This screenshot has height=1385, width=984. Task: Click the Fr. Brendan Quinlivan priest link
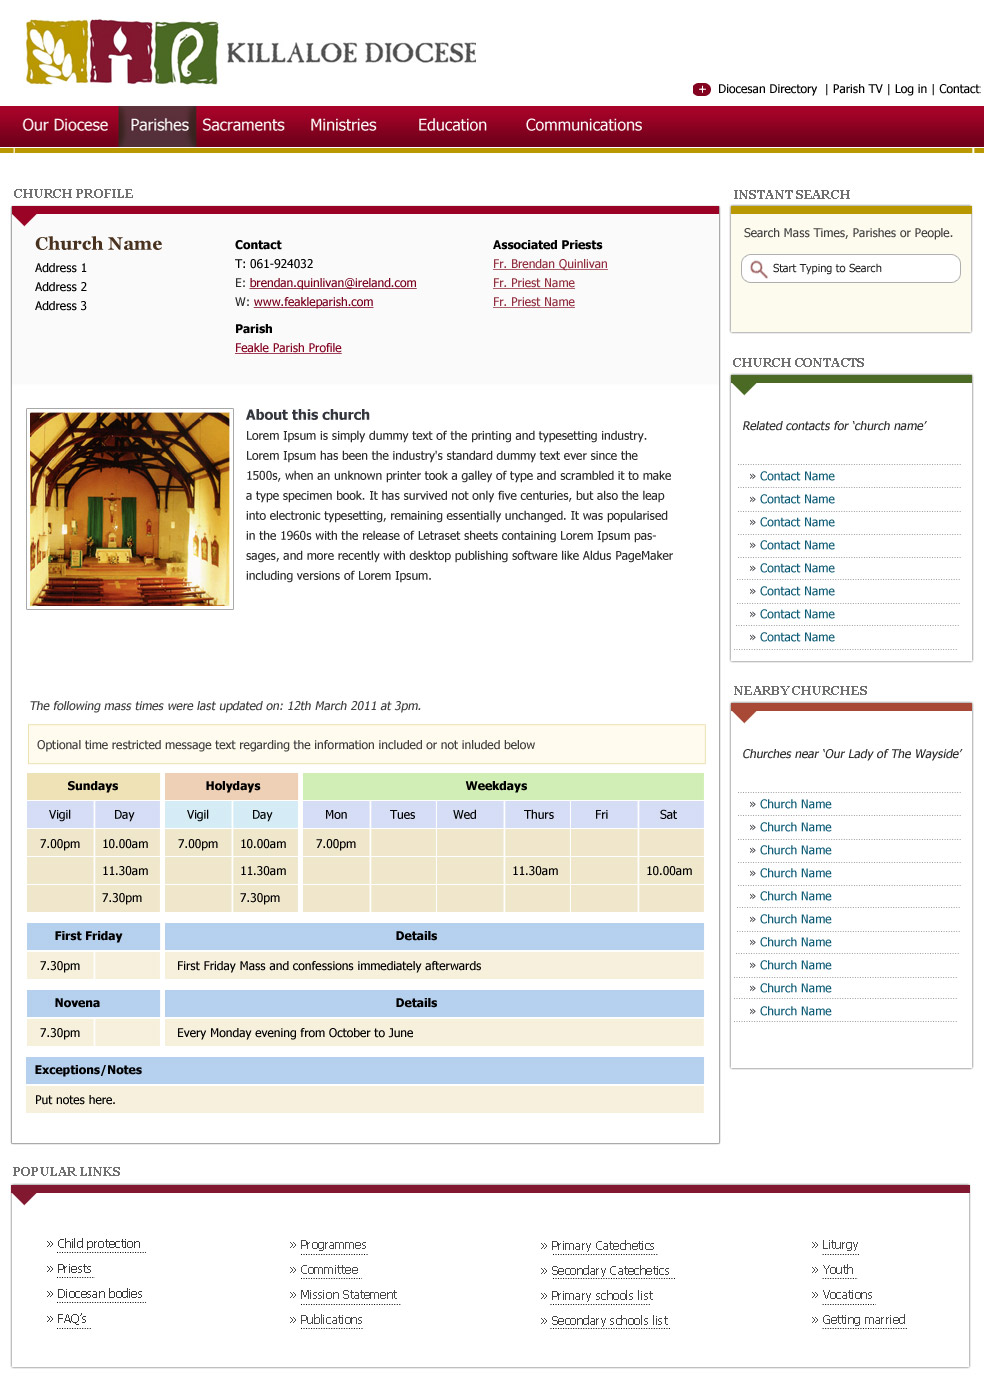click(x=550, y=264)
